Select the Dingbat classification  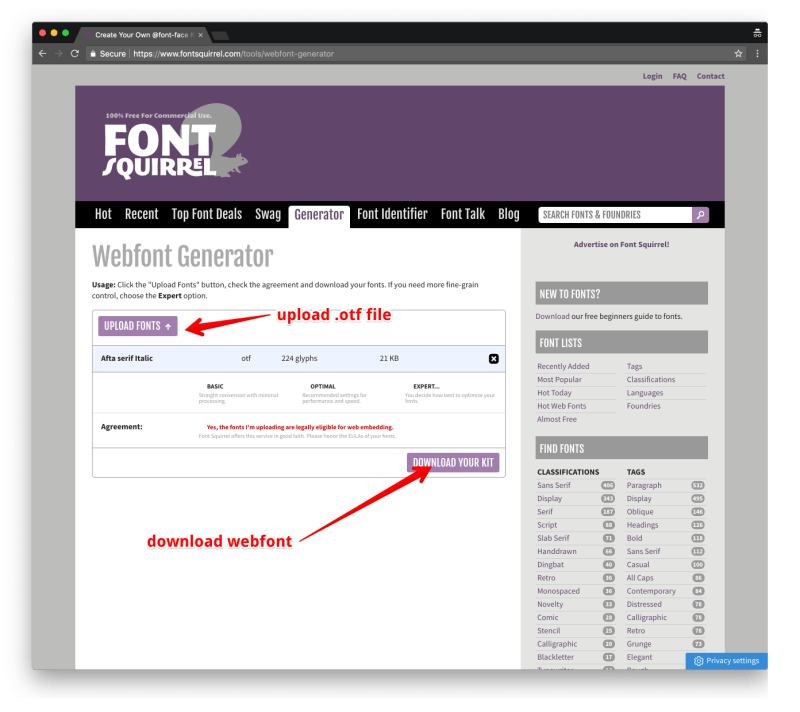(550, 565)
